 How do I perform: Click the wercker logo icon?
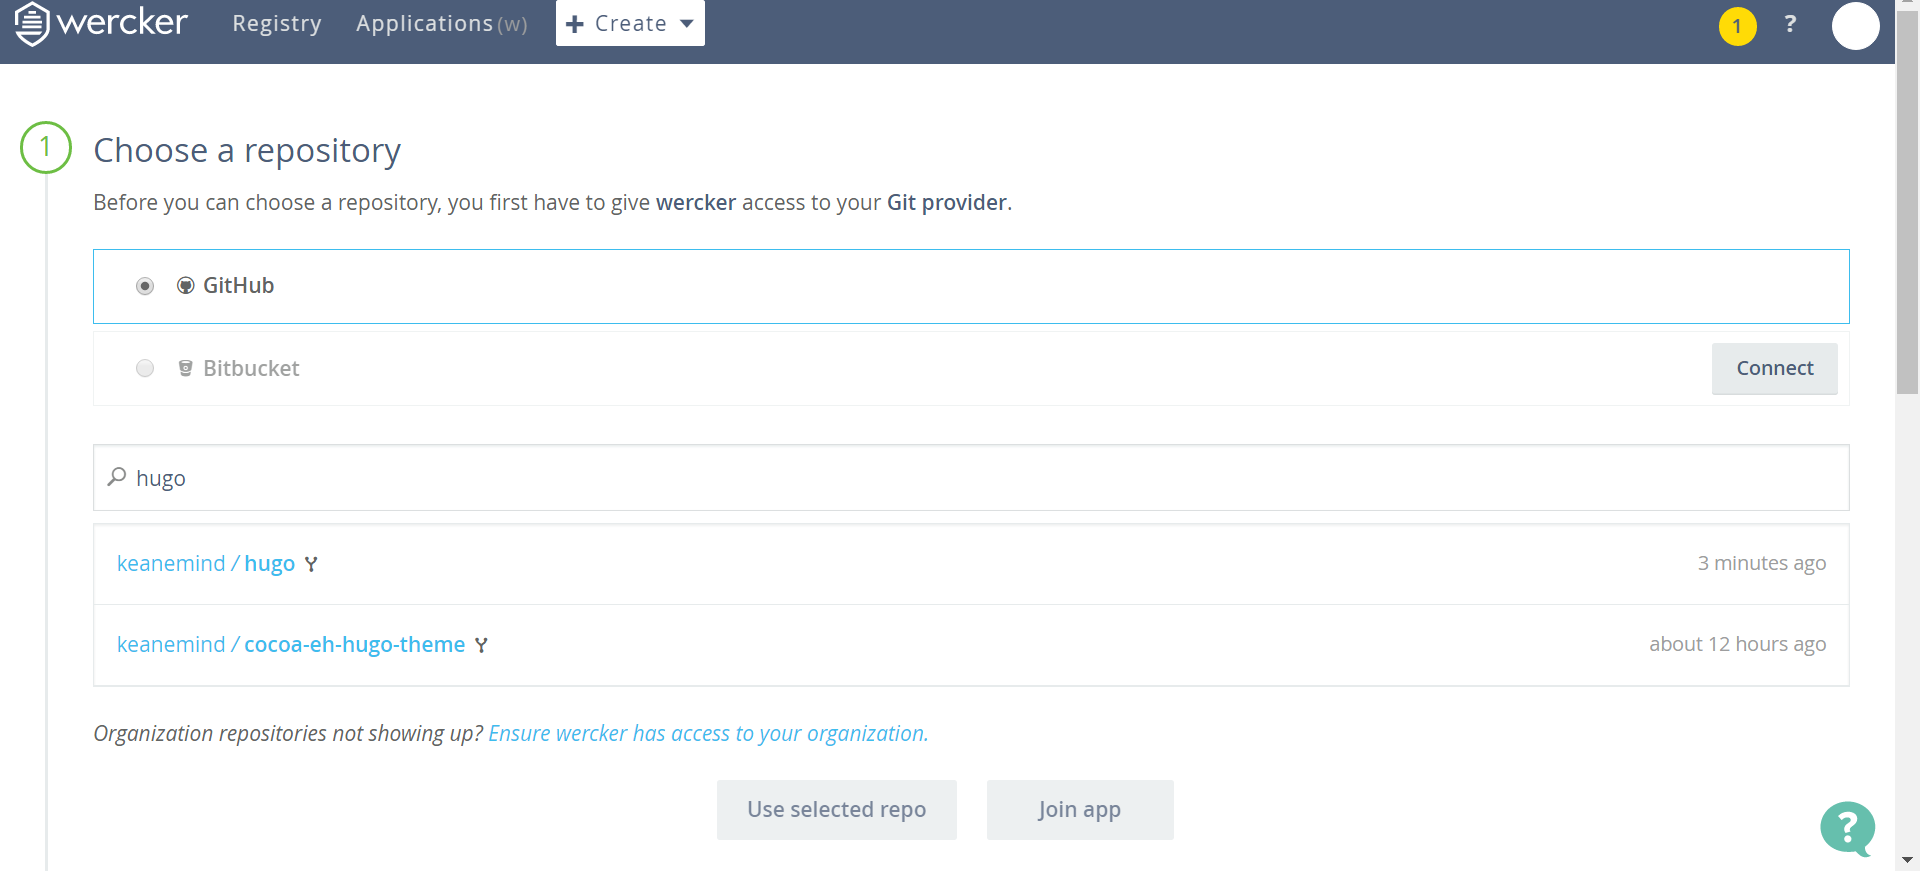tap(32, 24)
